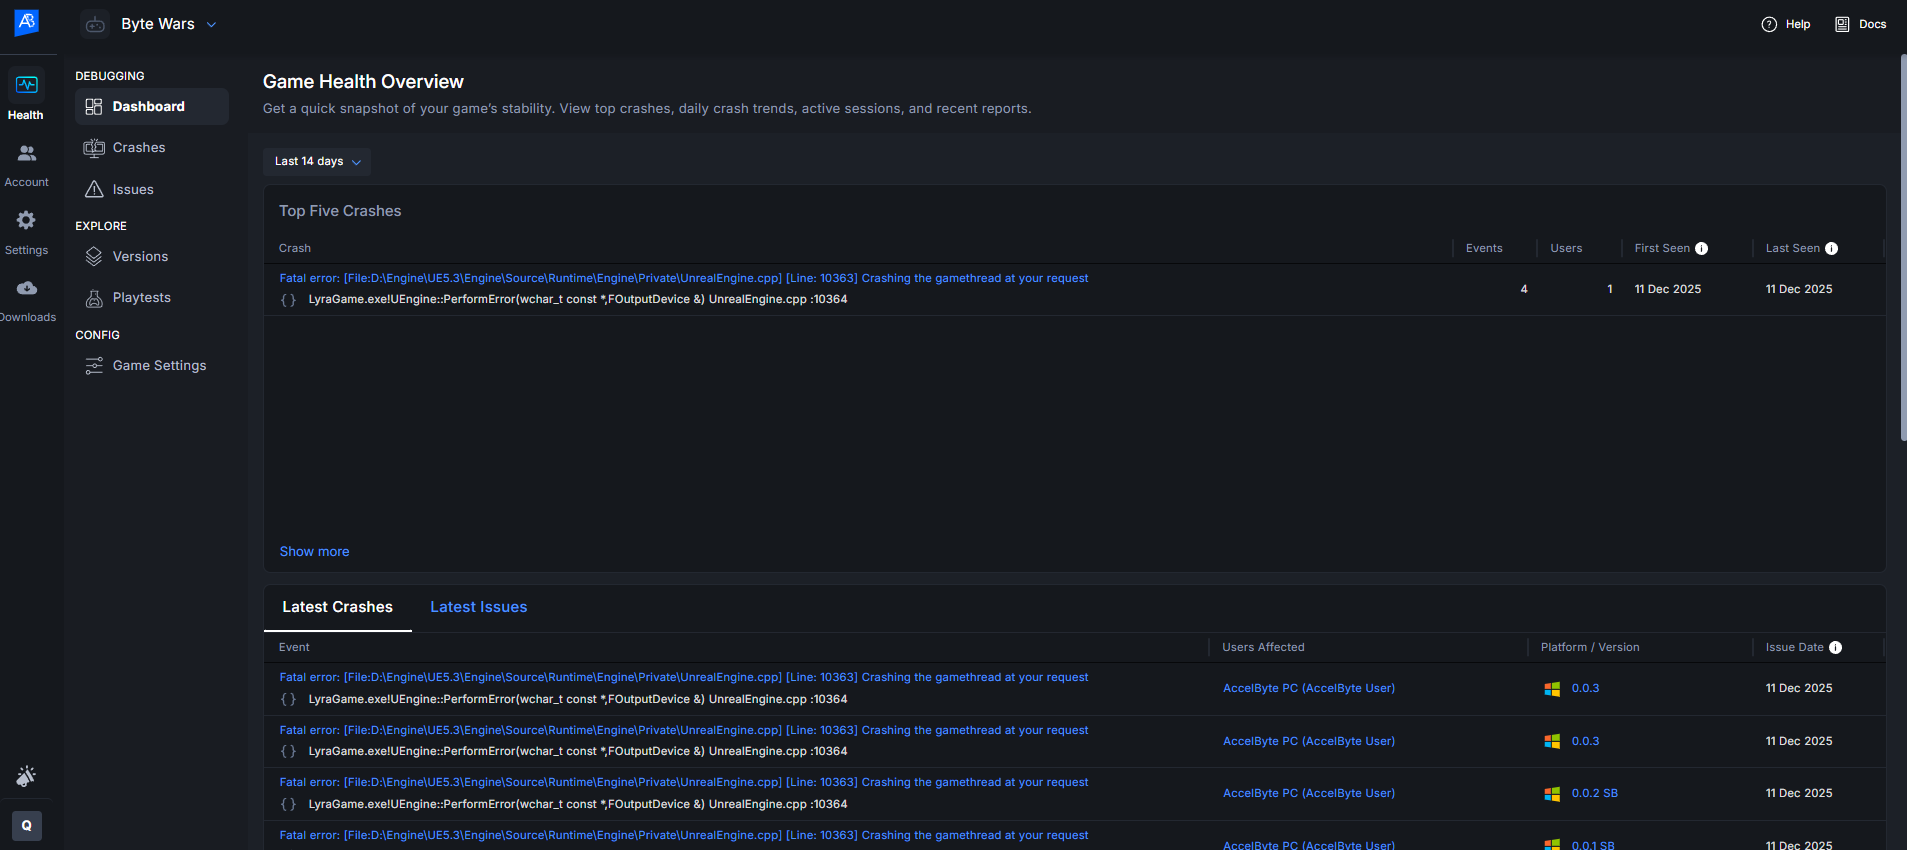The width and height of the screenshot is (1907, 850).
Task: Click the Byte Wars gamepad icon
Action: coord(95,24)
